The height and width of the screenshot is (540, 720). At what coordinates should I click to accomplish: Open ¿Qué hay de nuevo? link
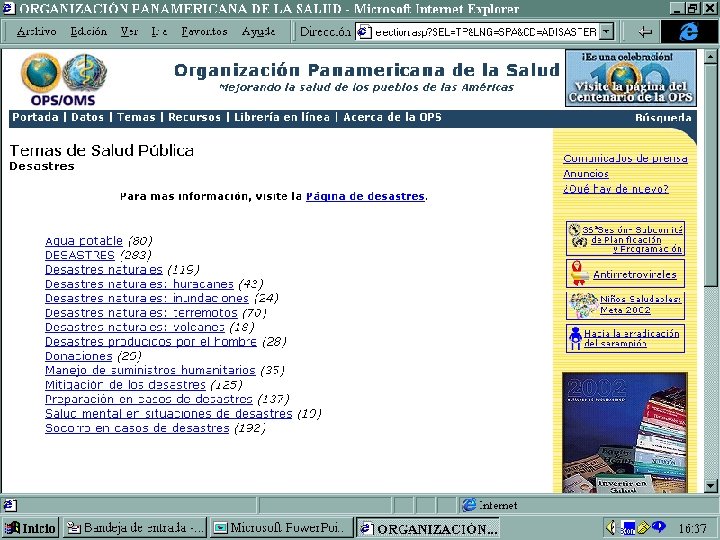pos(616,189)
